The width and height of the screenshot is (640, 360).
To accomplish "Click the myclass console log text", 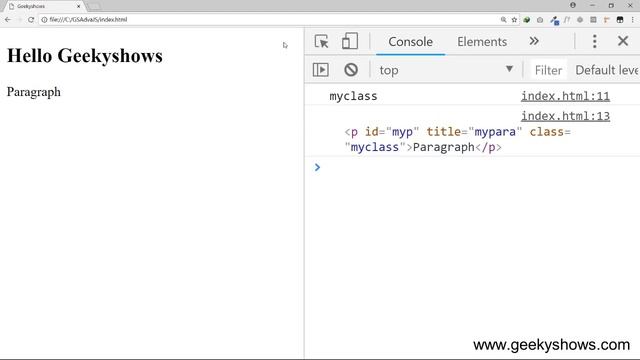I will [353, 96].
